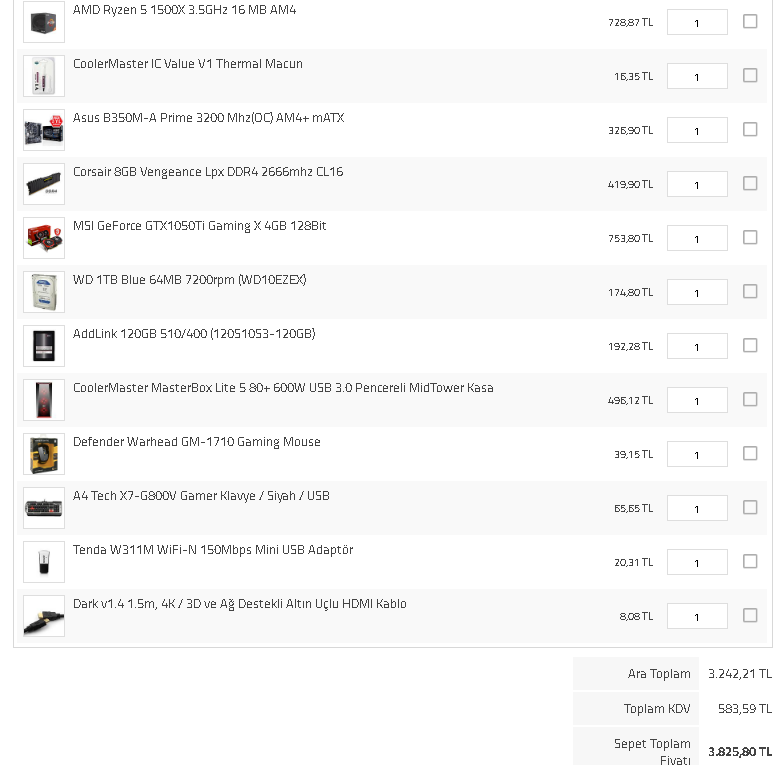This screenshot has height=765, width=781.
Task: Select the WD 1TB Blue row checkbox
Action: pyautogui.click(x=750, y=291)
